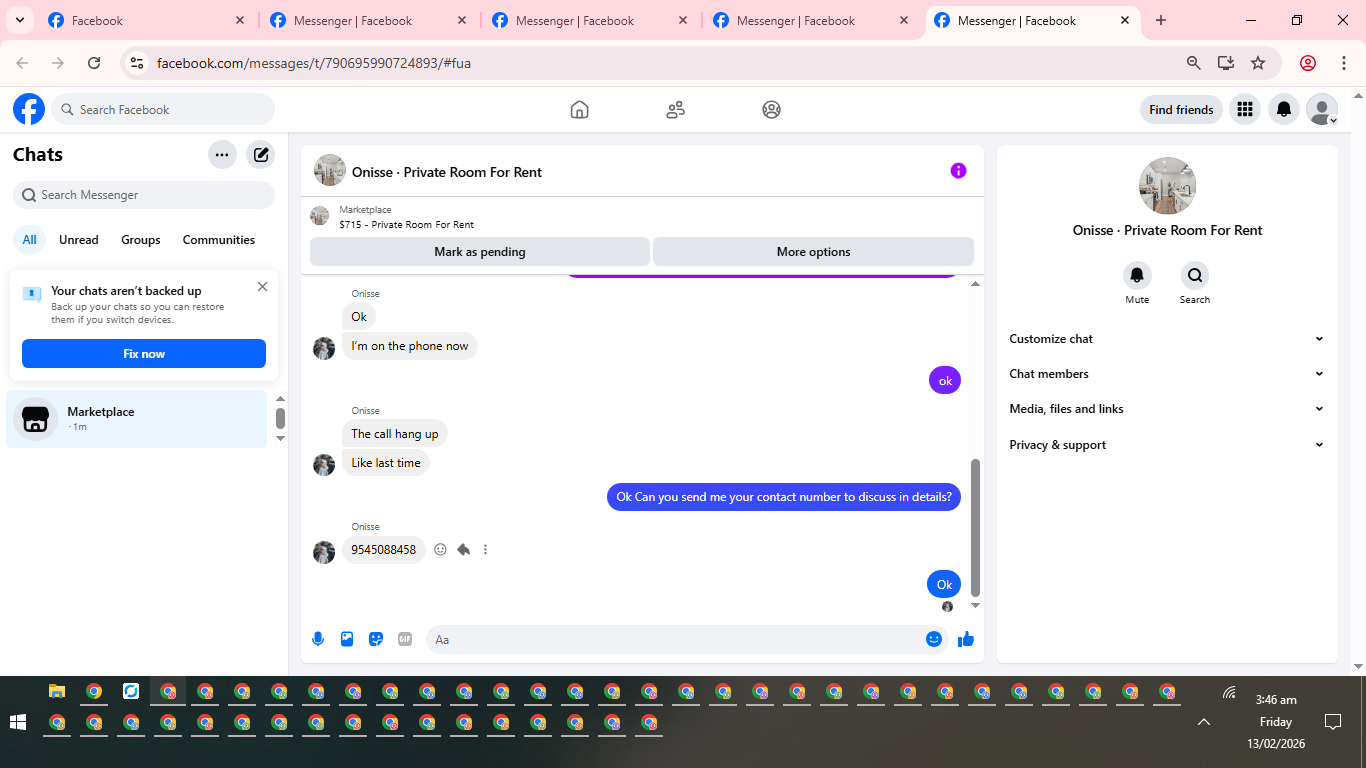Open the listing thumbnail in right panel

(x=1167, y=186)
